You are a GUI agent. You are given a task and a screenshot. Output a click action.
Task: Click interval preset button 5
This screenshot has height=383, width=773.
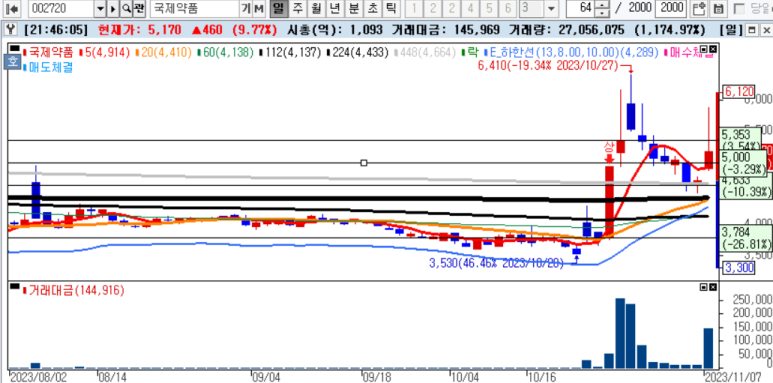pyautogui.click(x=489, y=8)
